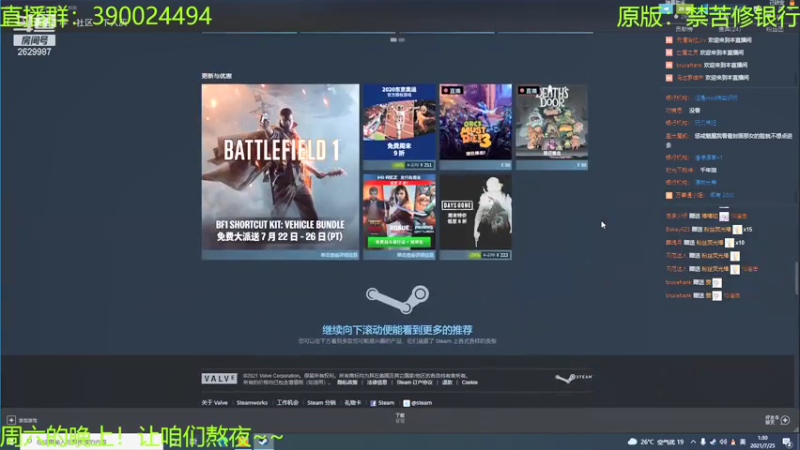Open the 法律信息 legal information link

377,382
